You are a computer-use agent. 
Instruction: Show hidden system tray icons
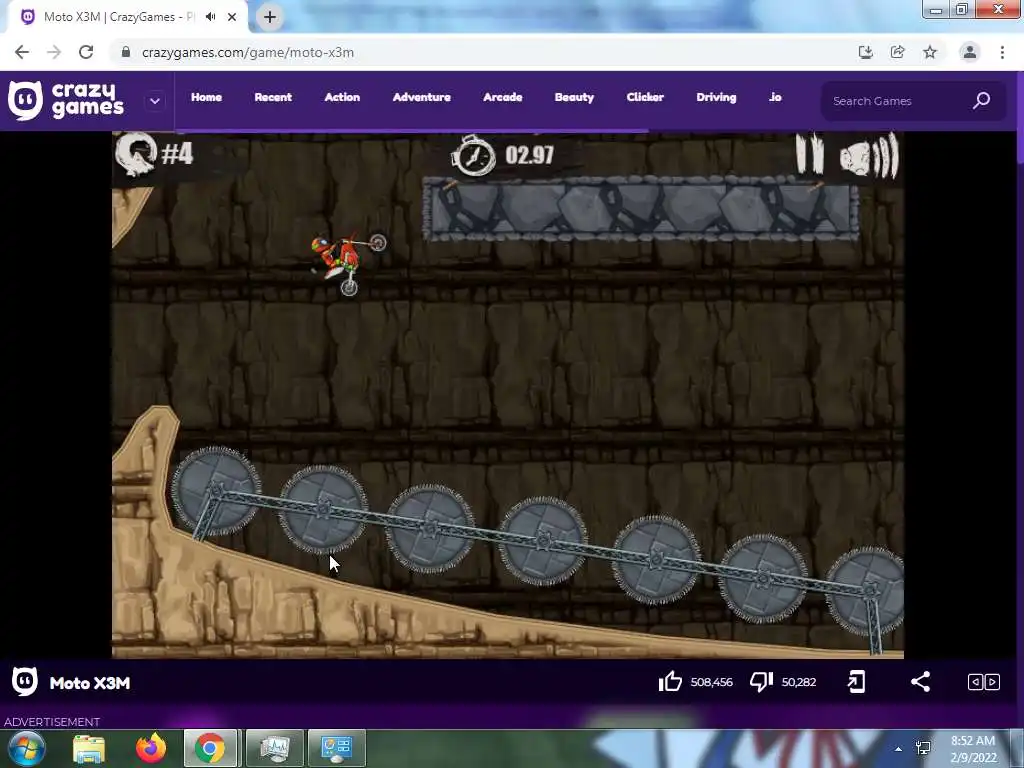coord(899,749)
